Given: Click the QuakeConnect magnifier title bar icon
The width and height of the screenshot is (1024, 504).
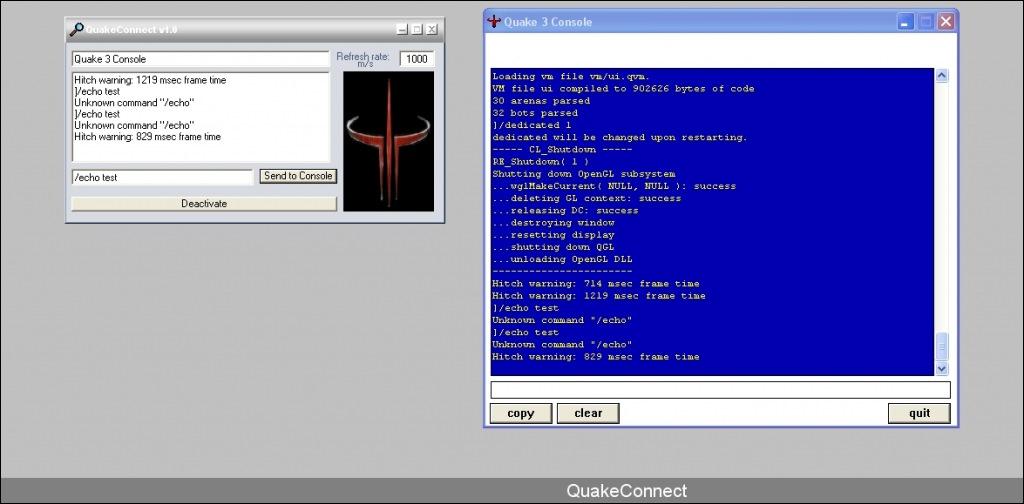Looking at the screenshot, I should coord(76,30).
